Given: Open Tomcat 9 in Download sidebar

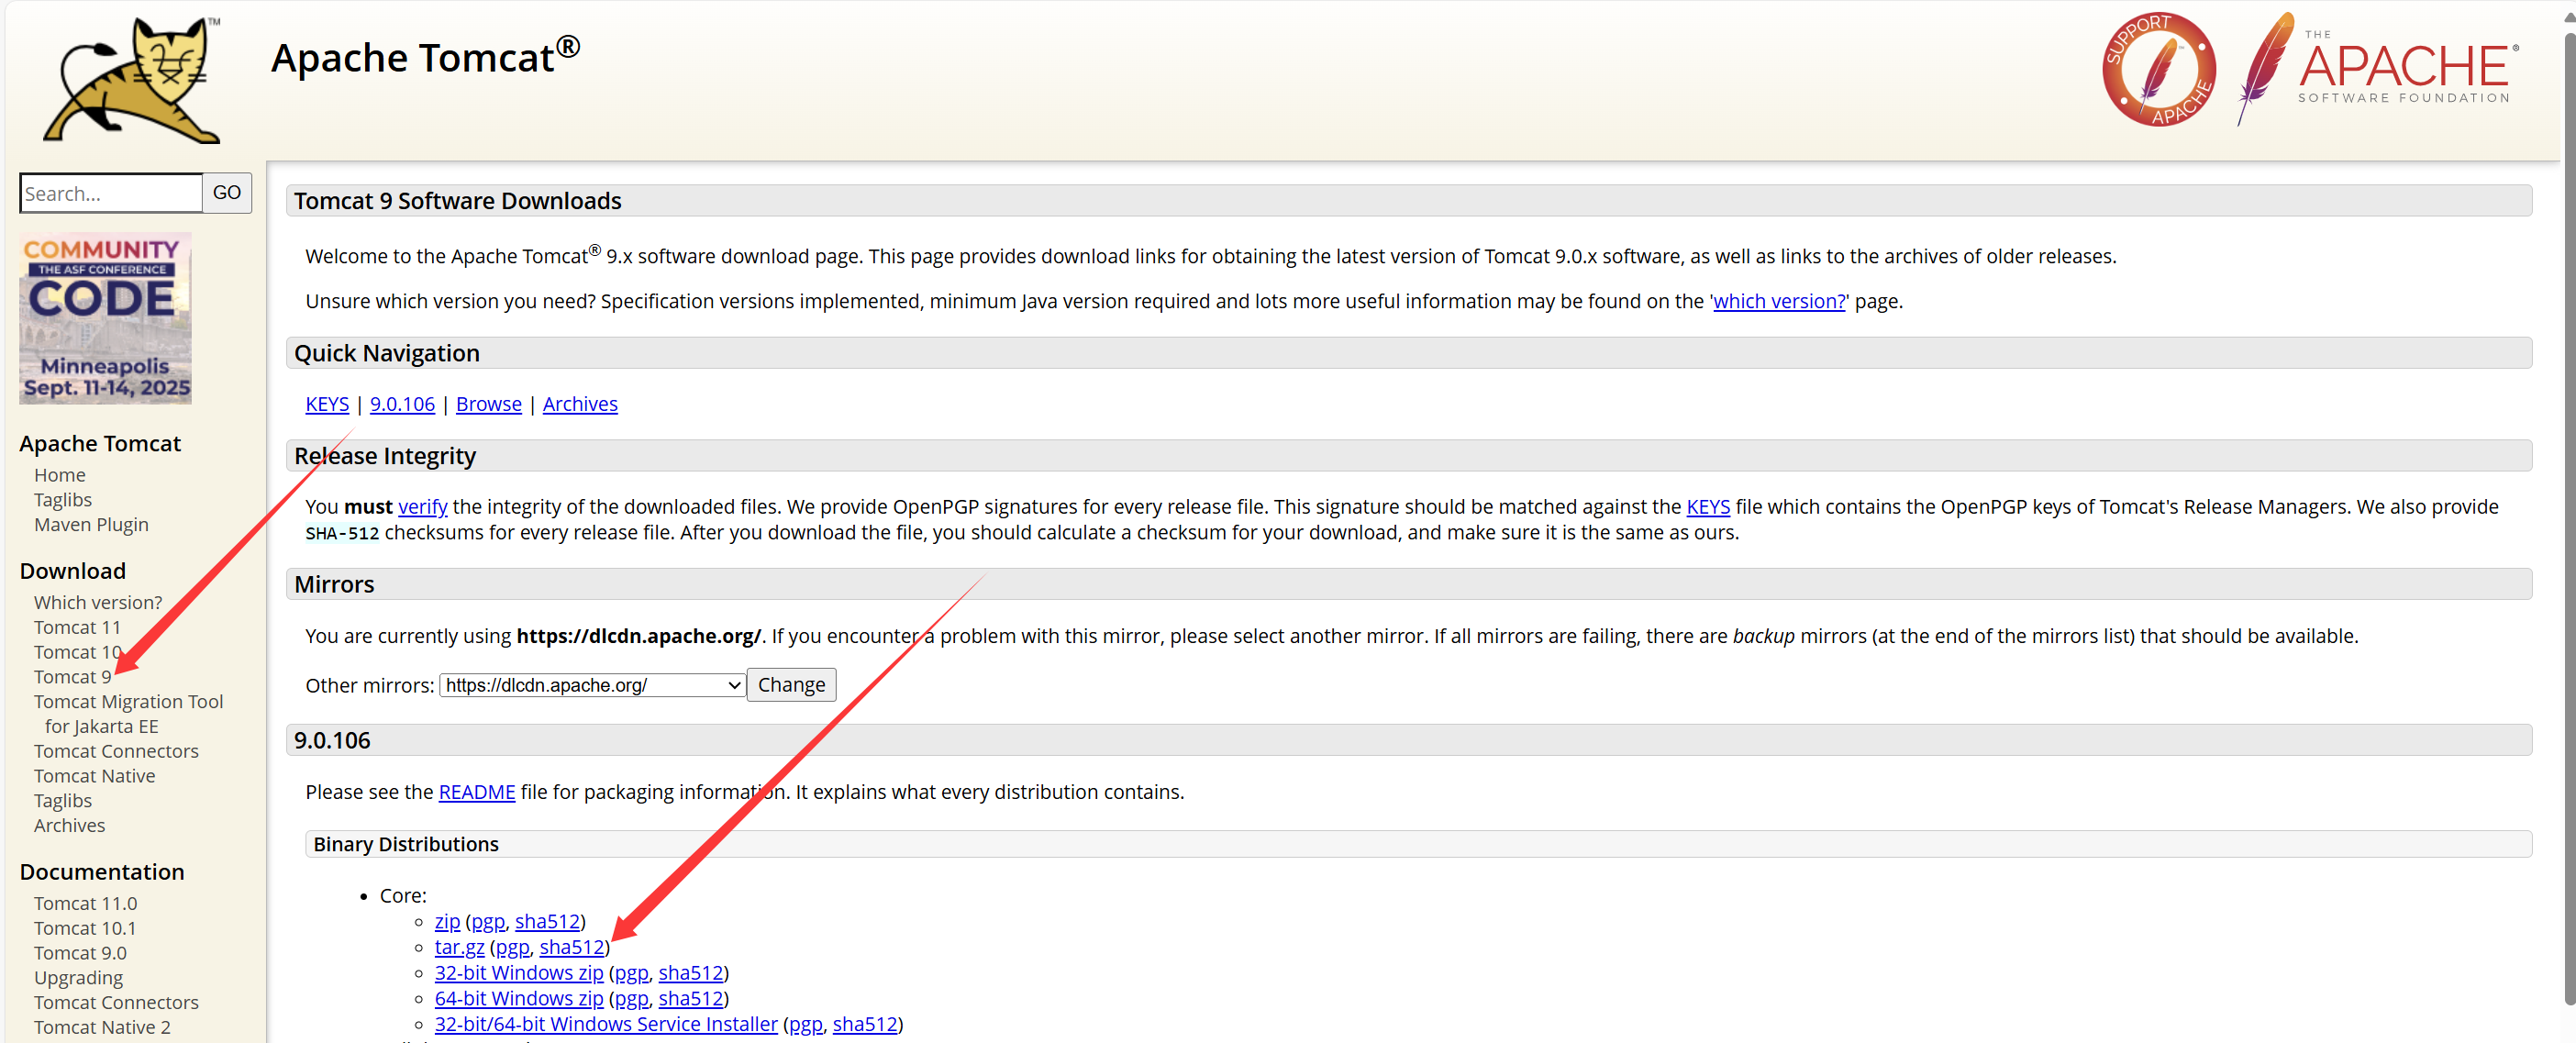Looking at the screenshot, I should pos(72,677).
